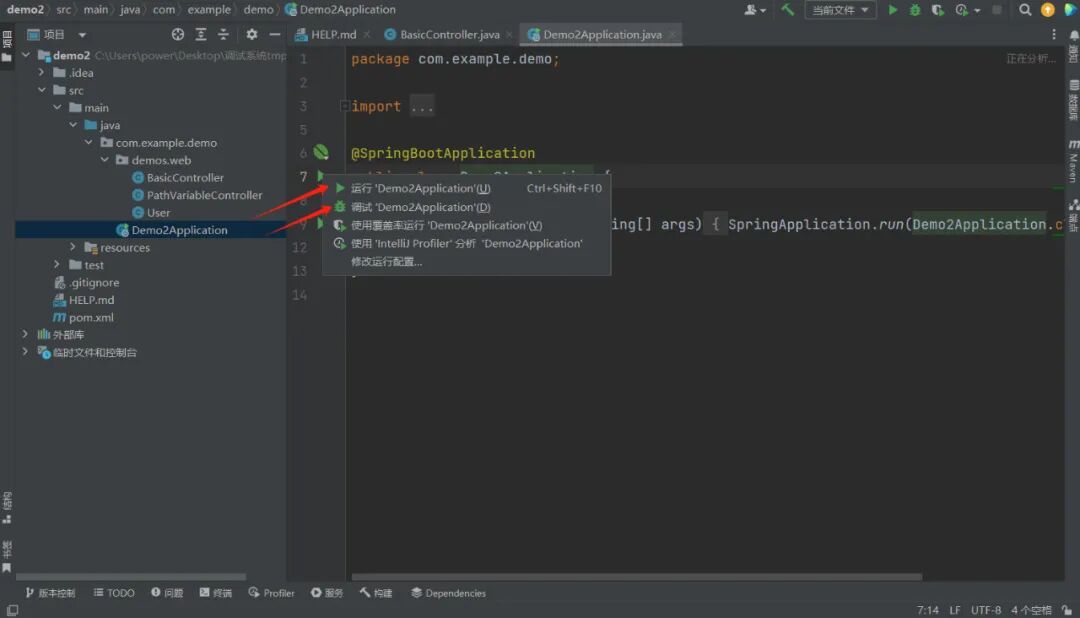
Task: Open Terminal tool window
Action: coord(216,593)
